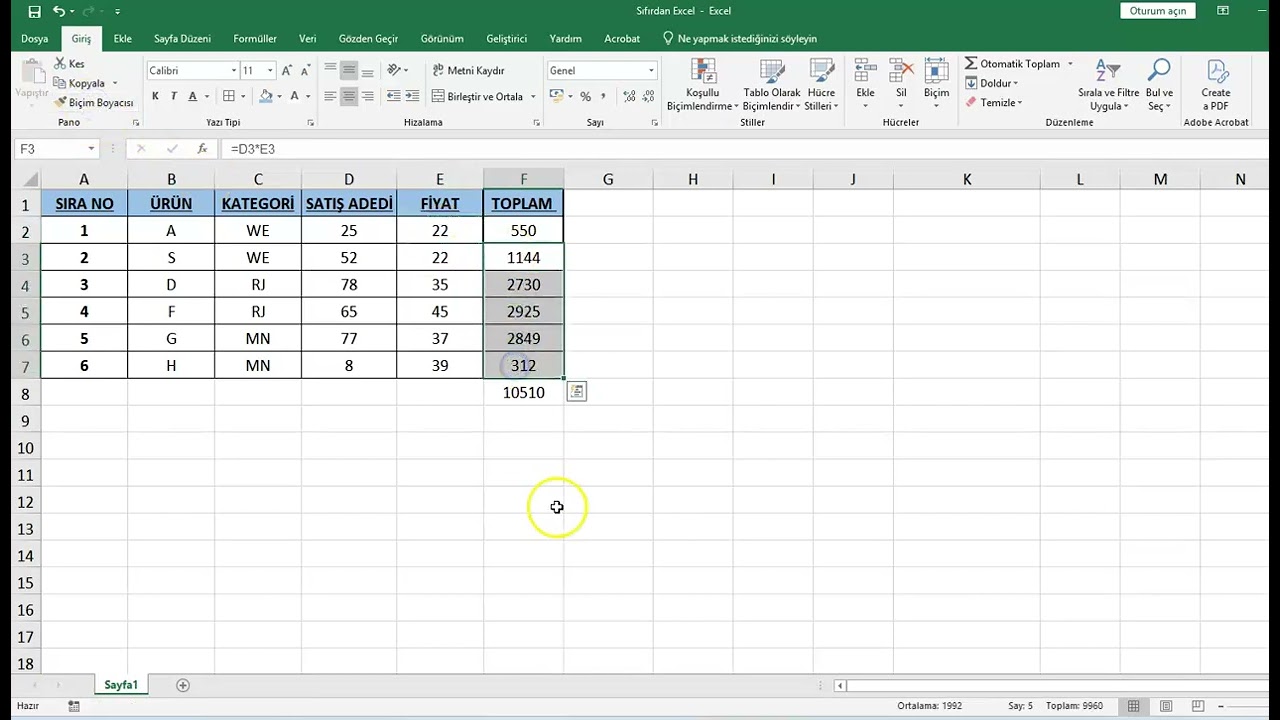Open Koşullu Biçimlendirme conditional formatting

pyautogui.click(x=703, y=85)
